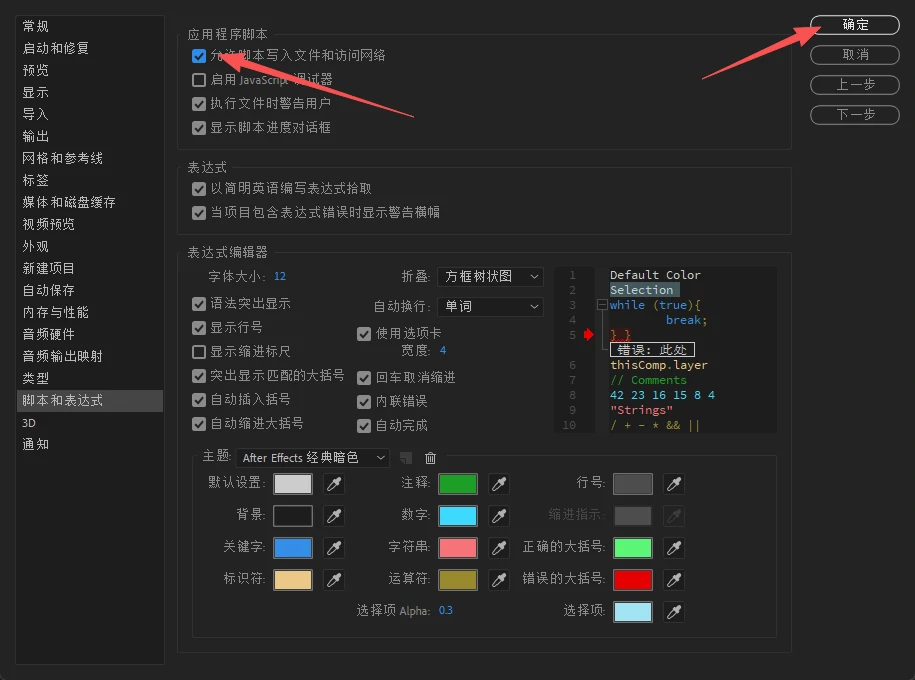Open the 主题 theme dropdown

click(310, 457)
